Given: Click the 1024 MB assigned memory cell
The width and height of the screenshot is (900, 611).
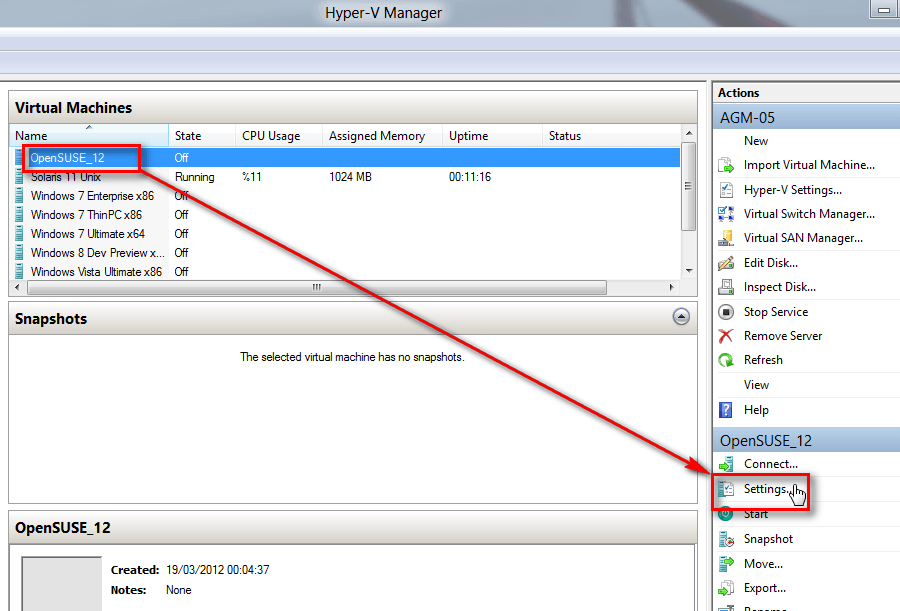Looking at the screenshot, I should pyautogui.click(x=350, y=177).
